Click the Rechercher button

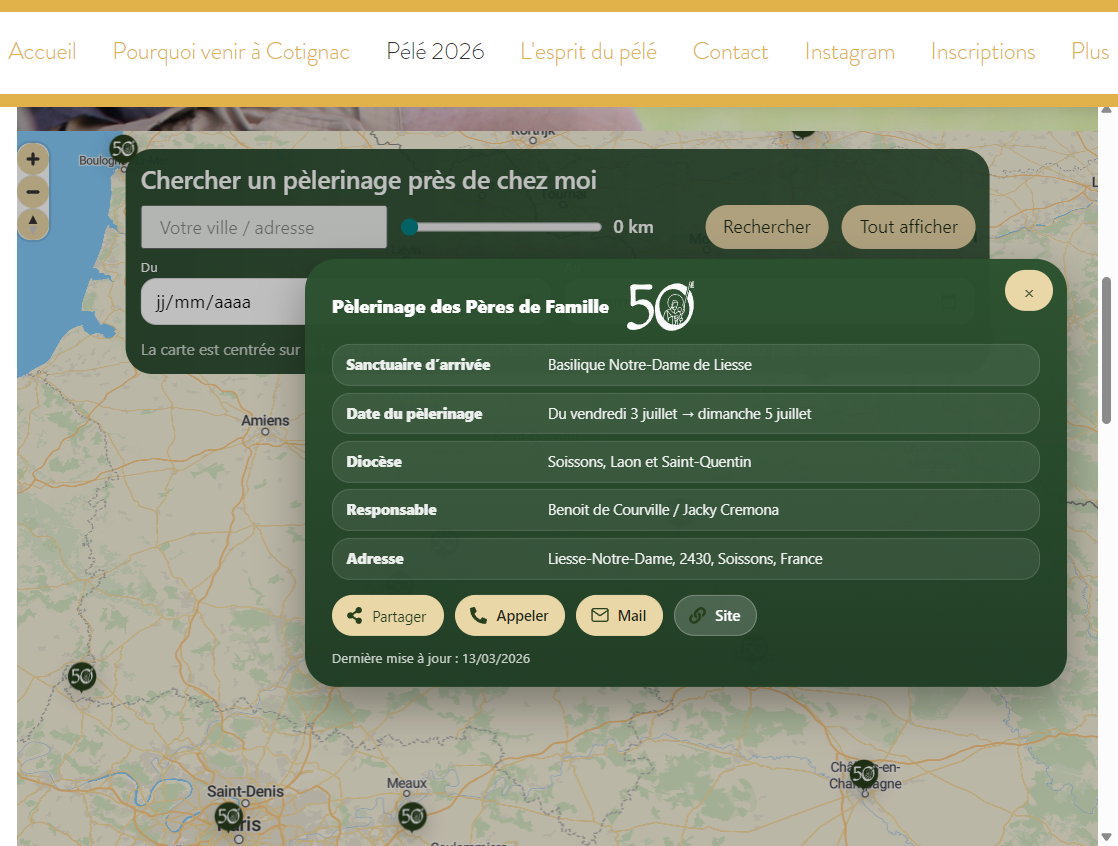pos(766,227)
